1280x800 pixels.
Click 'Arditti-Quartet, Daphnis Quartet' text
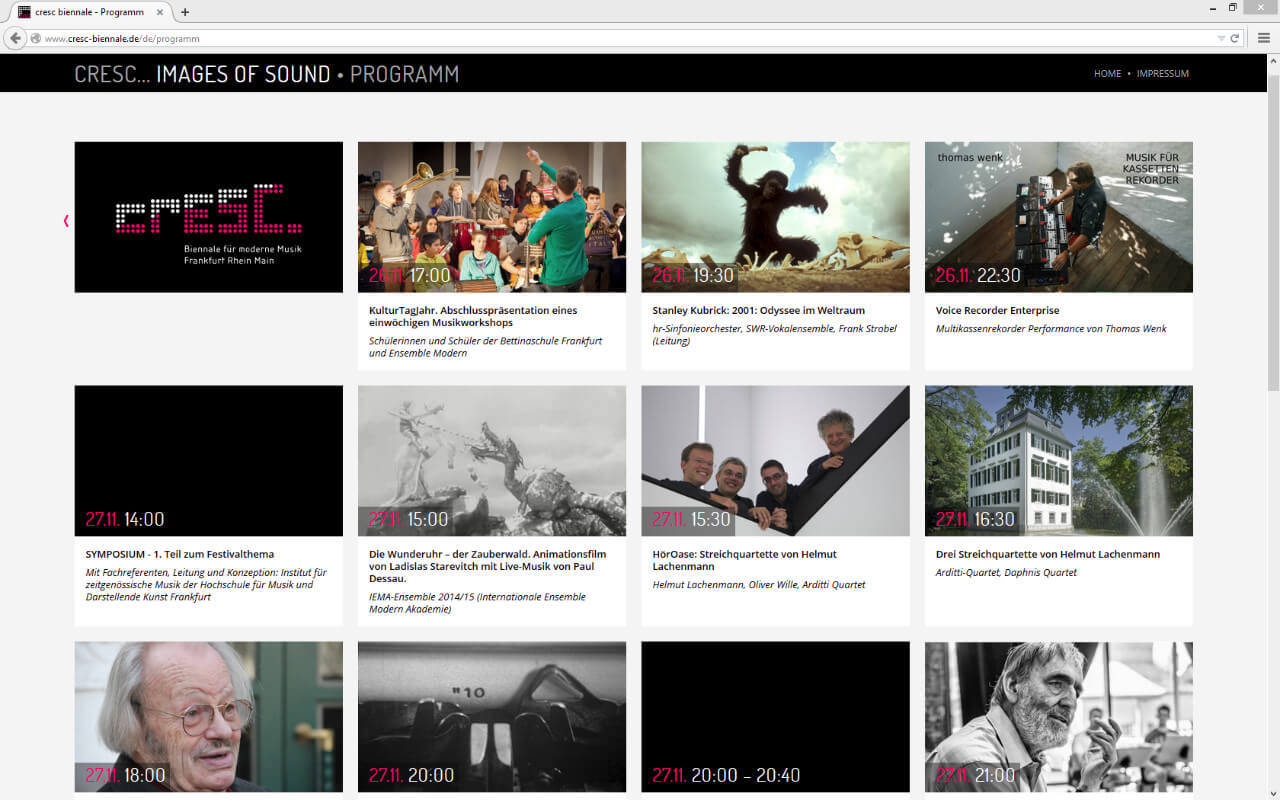click(x=1007, y=572)
